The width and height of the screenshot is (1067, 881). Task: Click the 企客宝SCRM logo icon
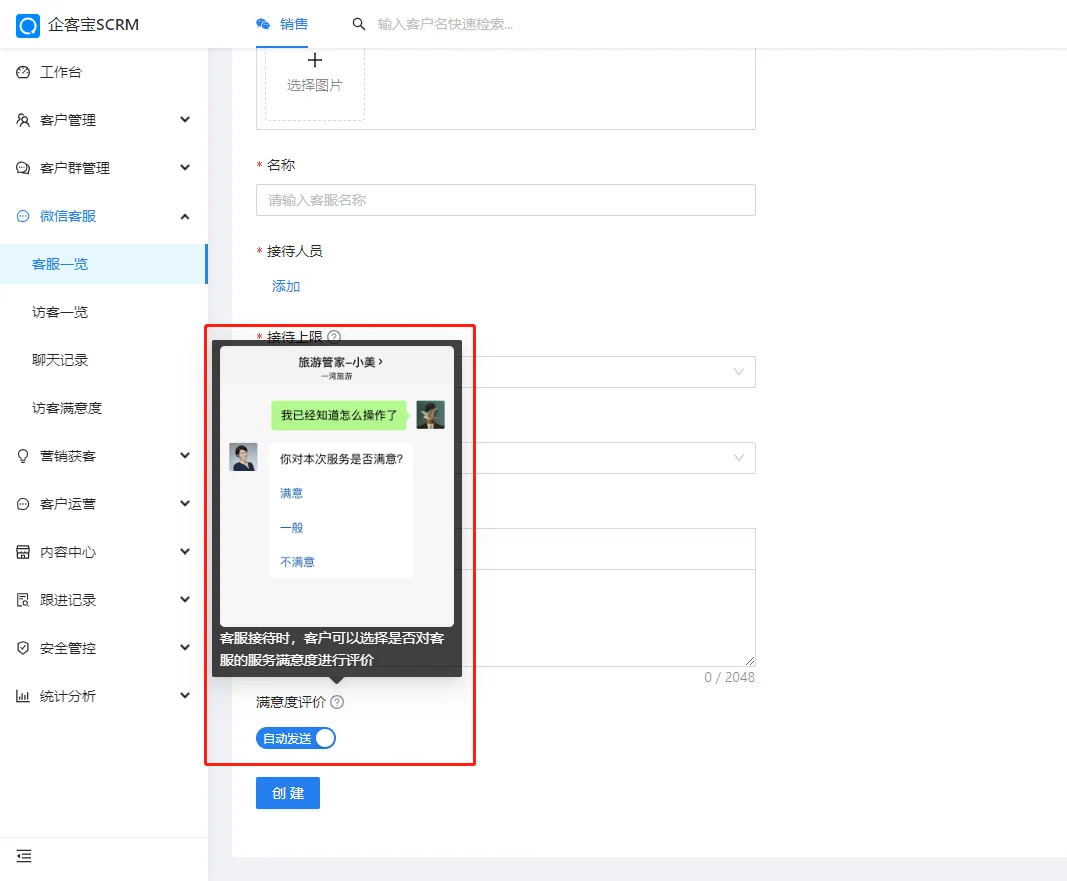point(28,25)
